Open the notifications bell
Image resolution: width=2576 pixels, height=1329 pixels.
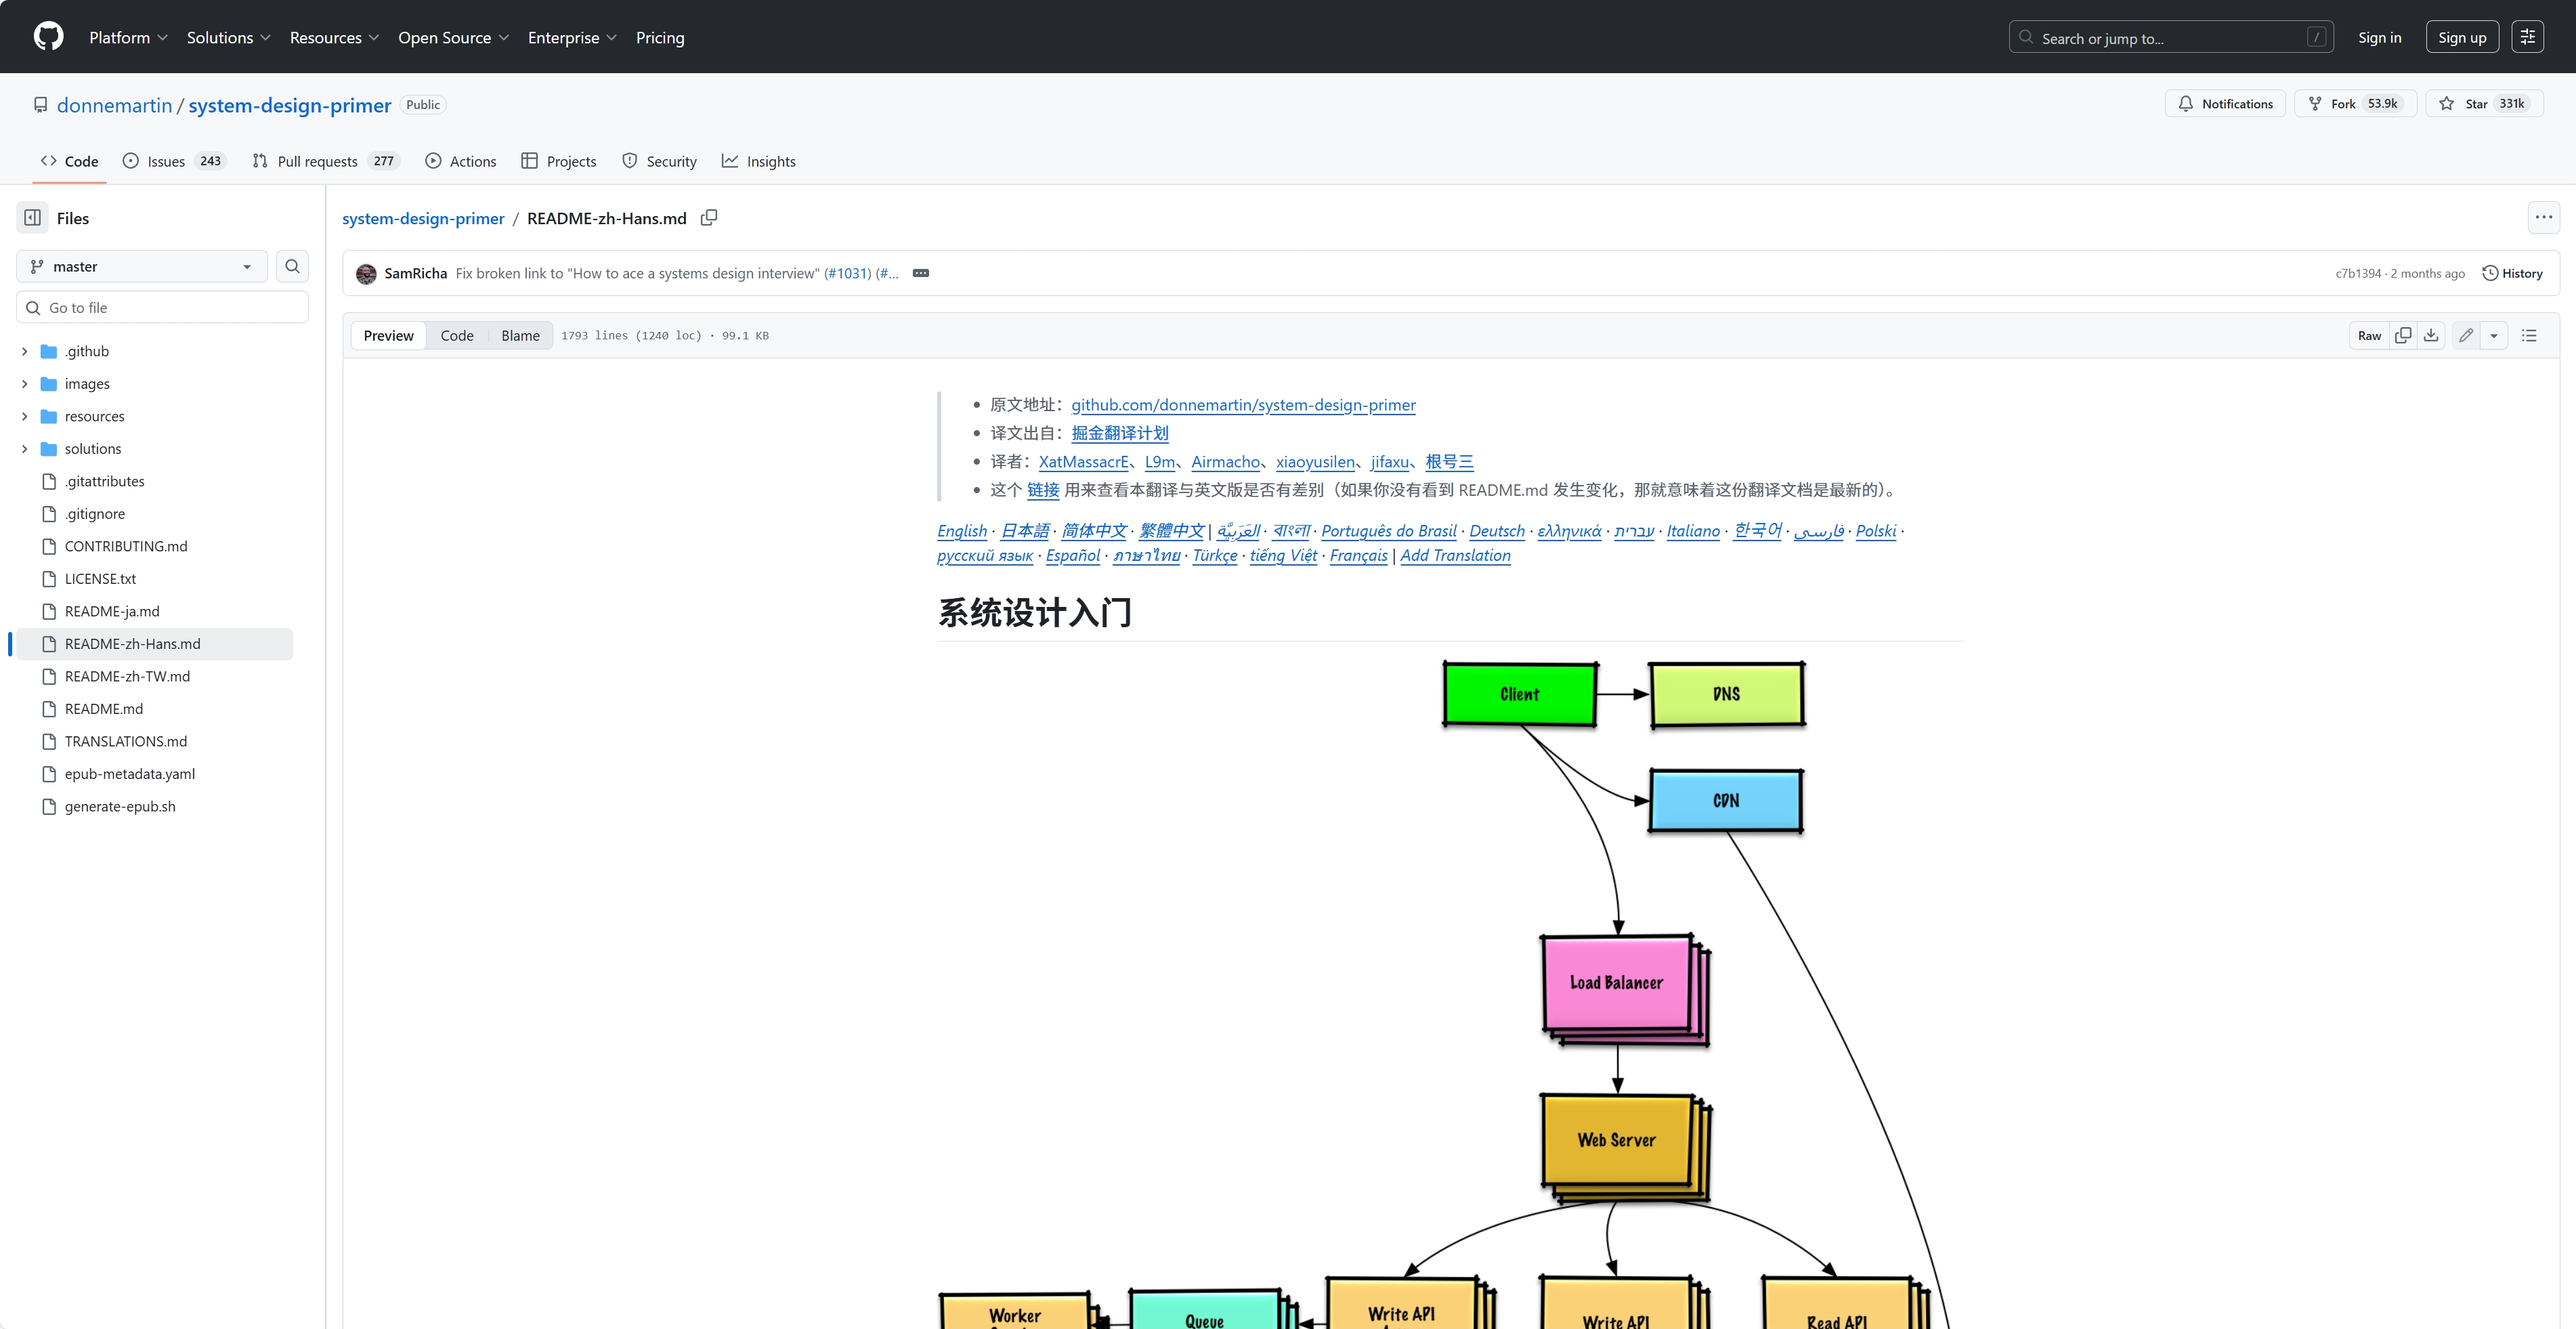pos(2224,103)
